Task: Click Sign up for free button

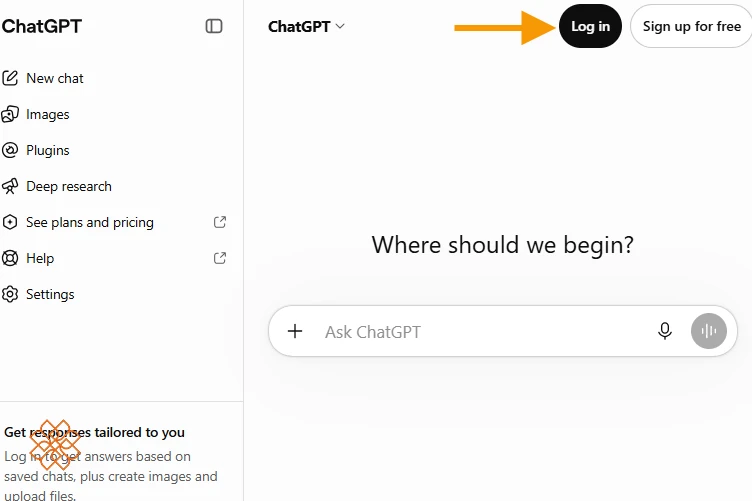Action: [692, 26]
